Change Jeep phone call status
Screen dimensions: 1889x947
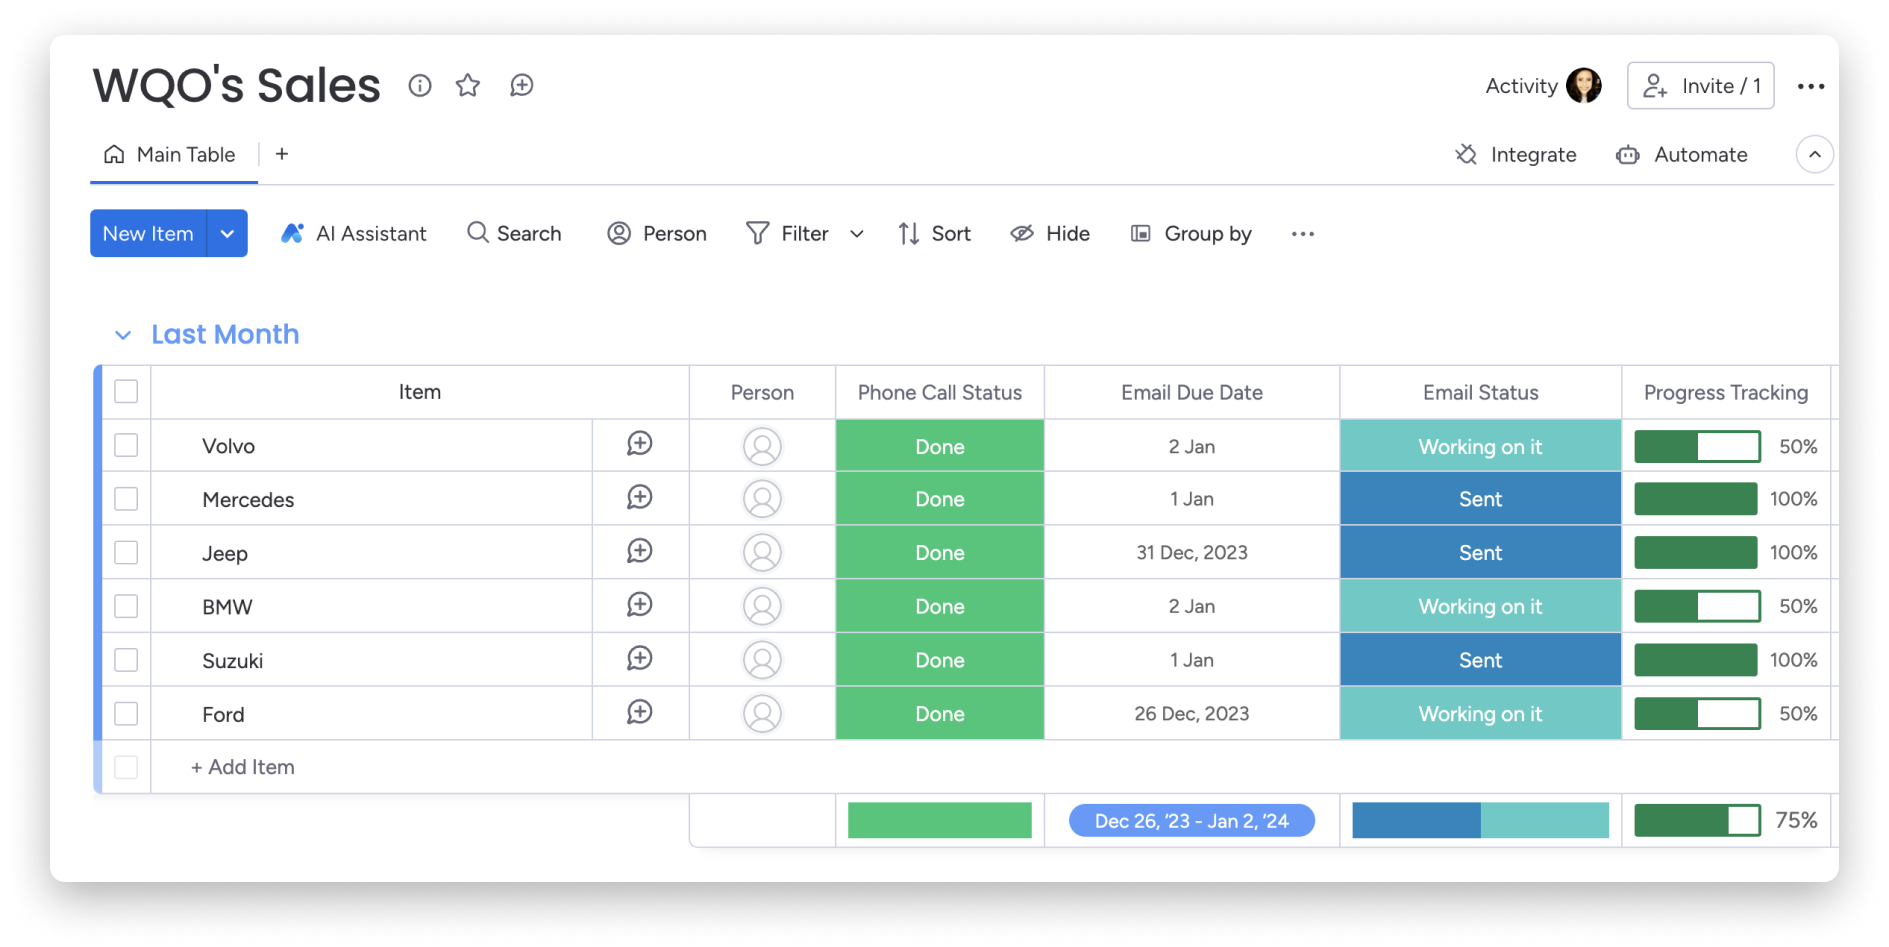tap(940, 553)
